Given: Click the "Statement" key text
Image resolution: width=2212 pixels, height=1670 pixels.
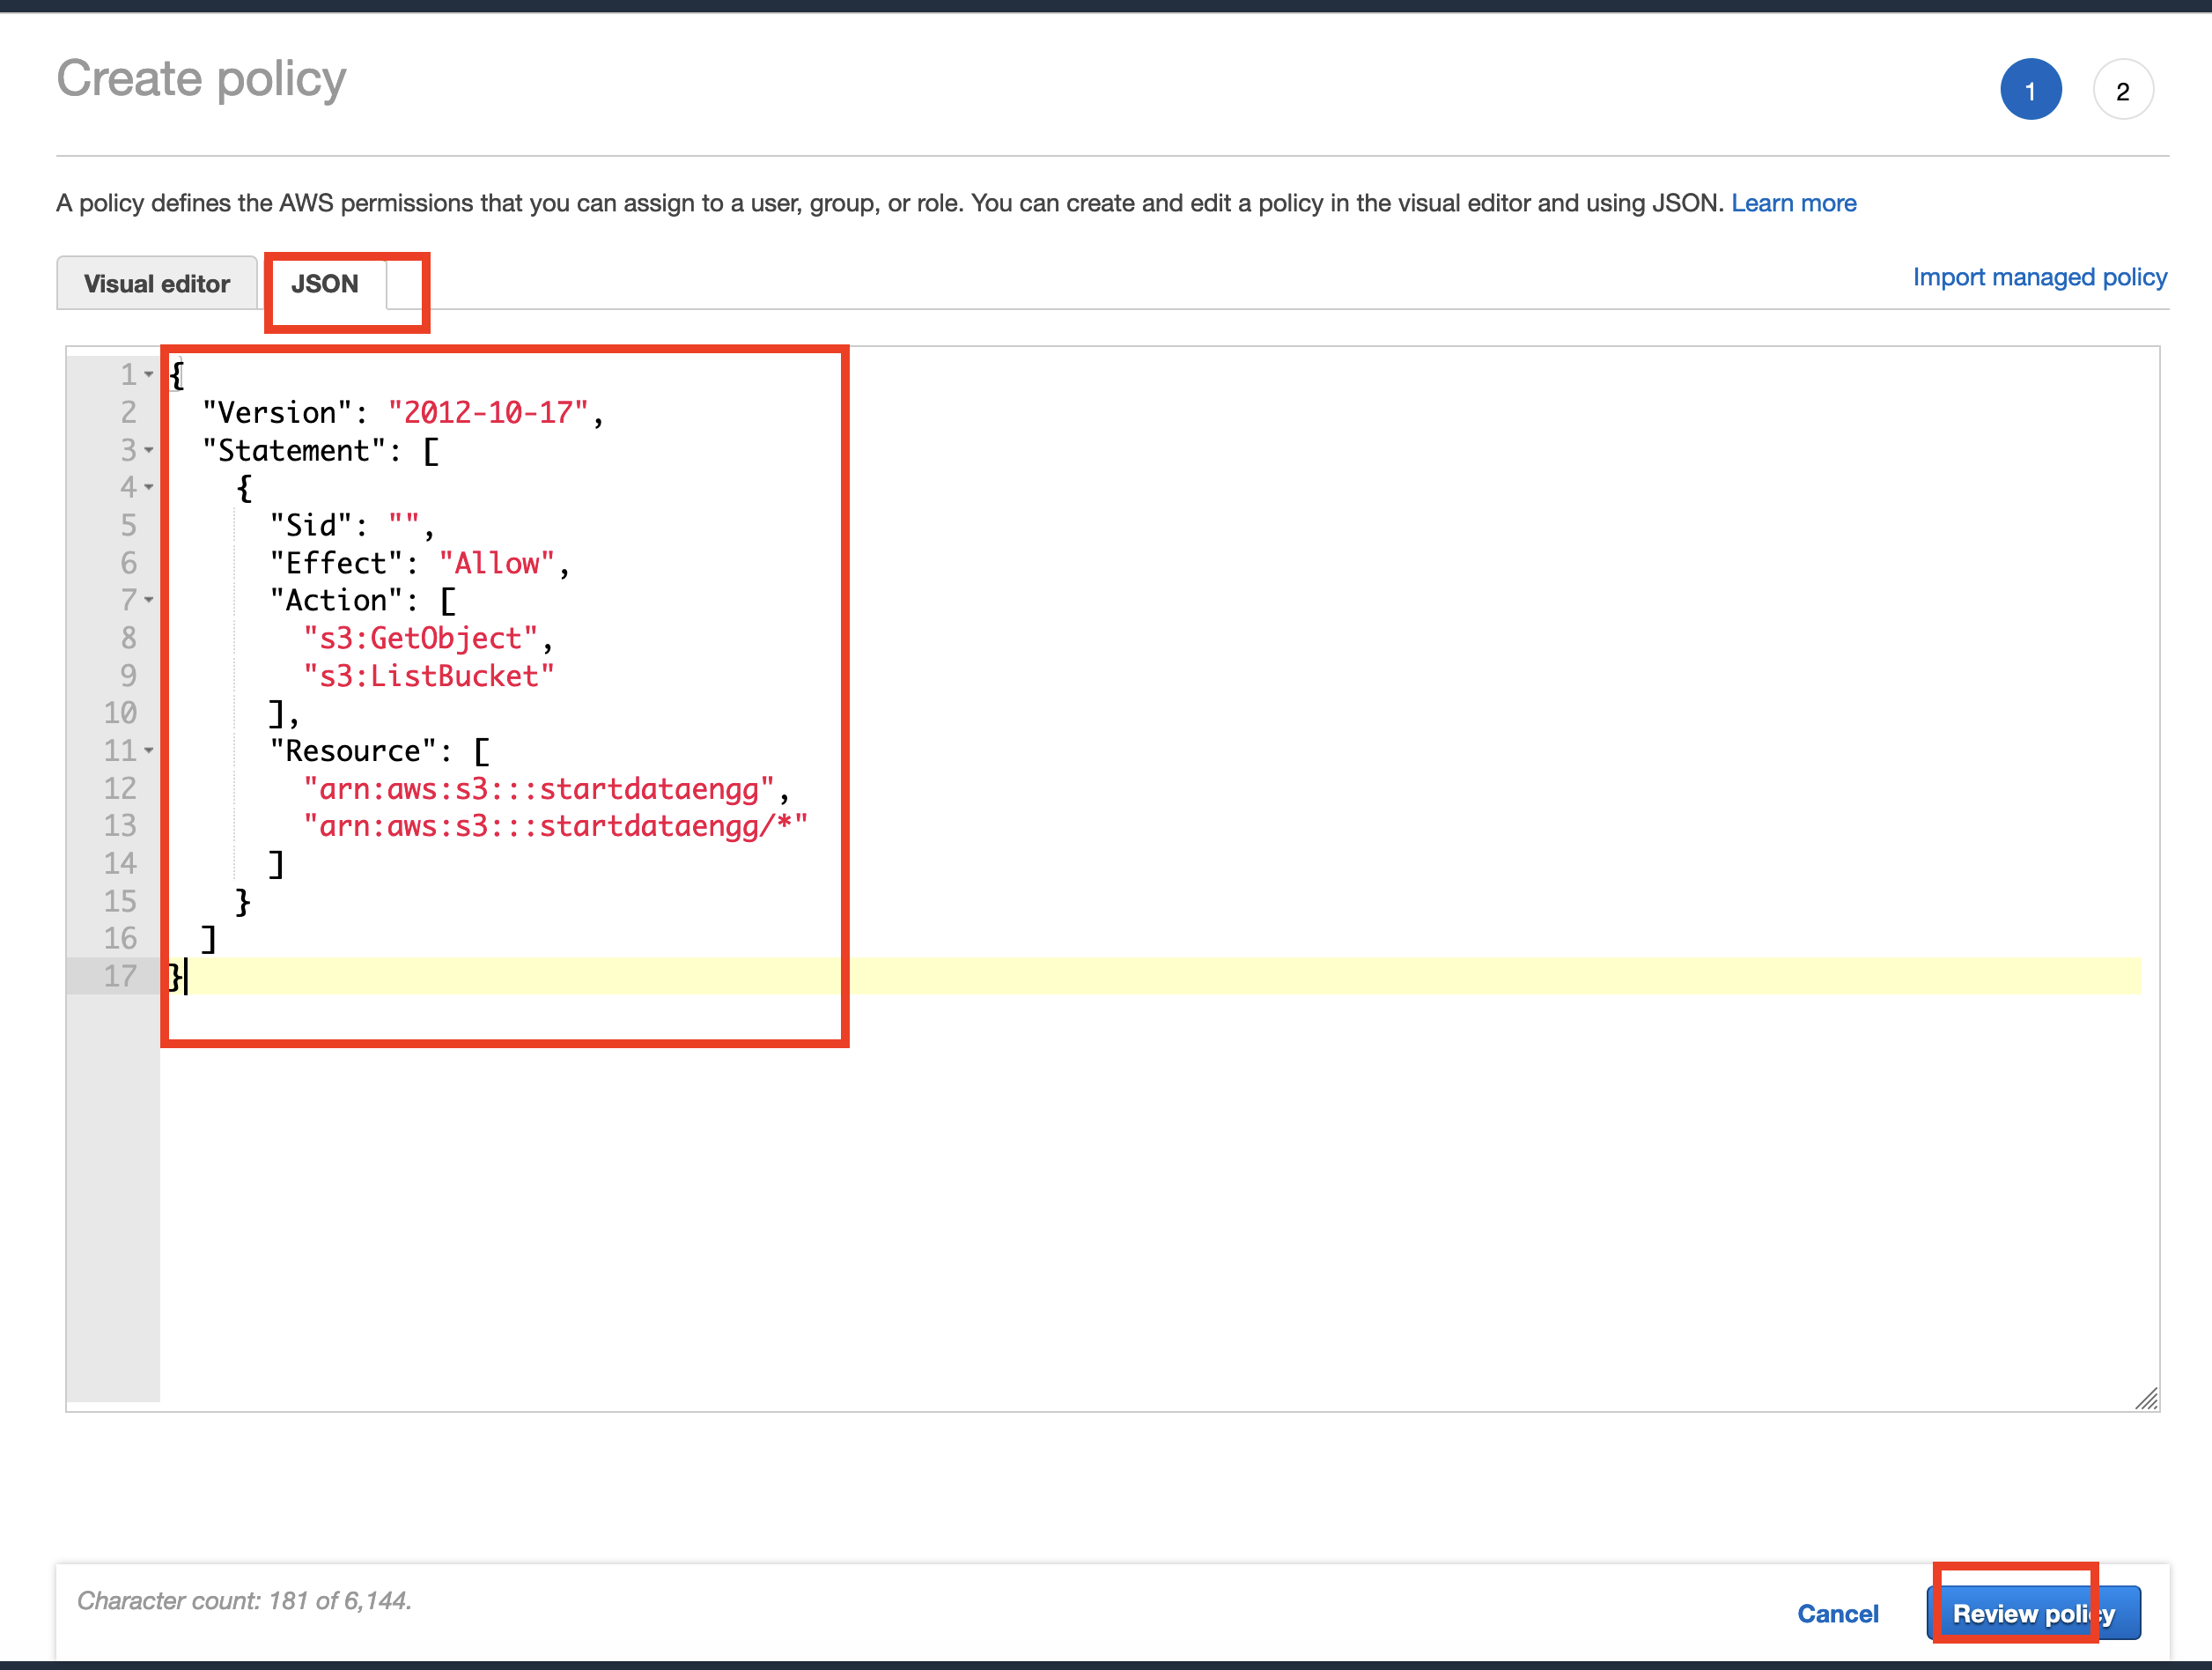Looking at the screenshot, I should (294, 451).
